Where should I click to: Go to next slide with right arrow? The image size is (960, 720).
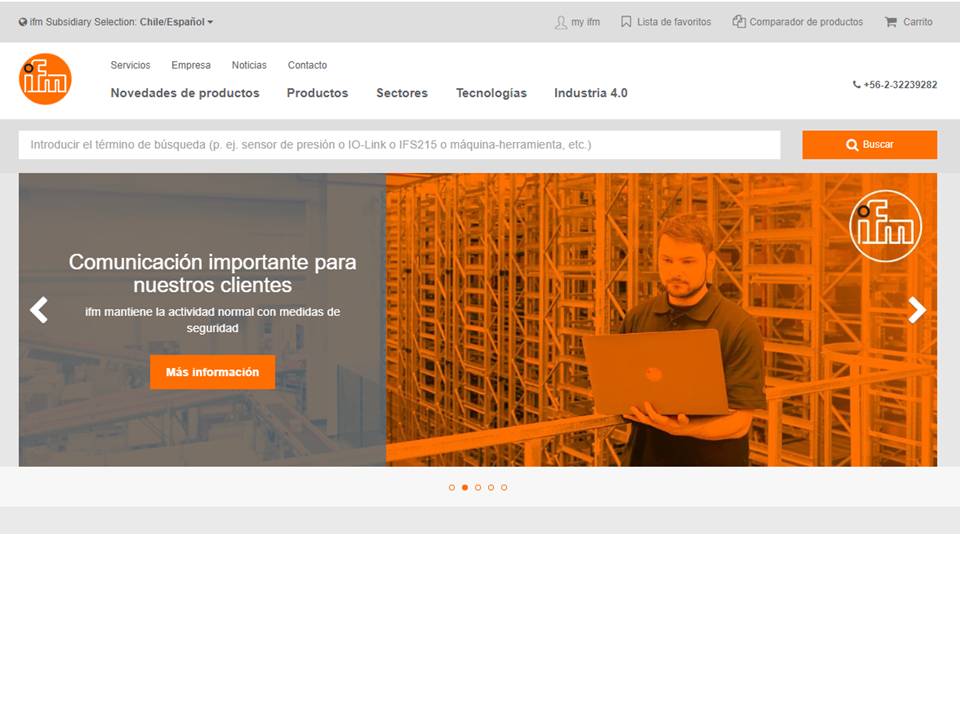click(x=917, y=310)
